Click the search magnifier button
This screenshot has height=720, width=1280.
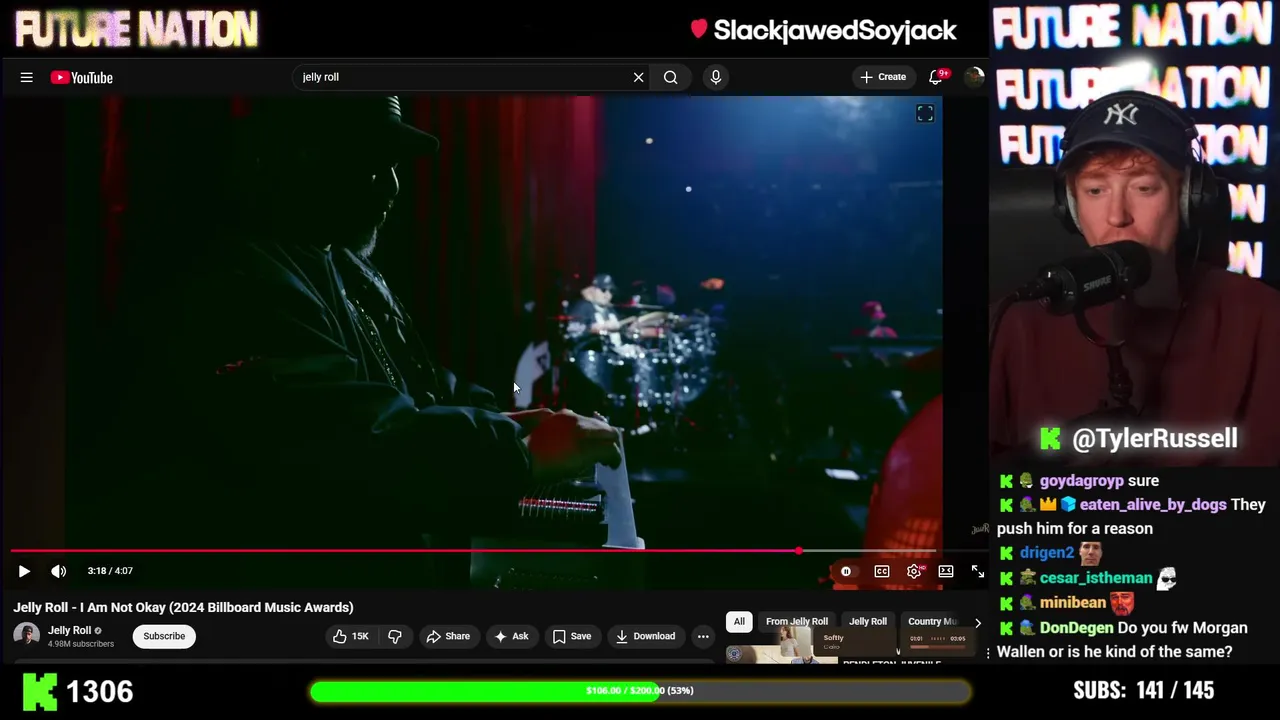coord(670,77)
